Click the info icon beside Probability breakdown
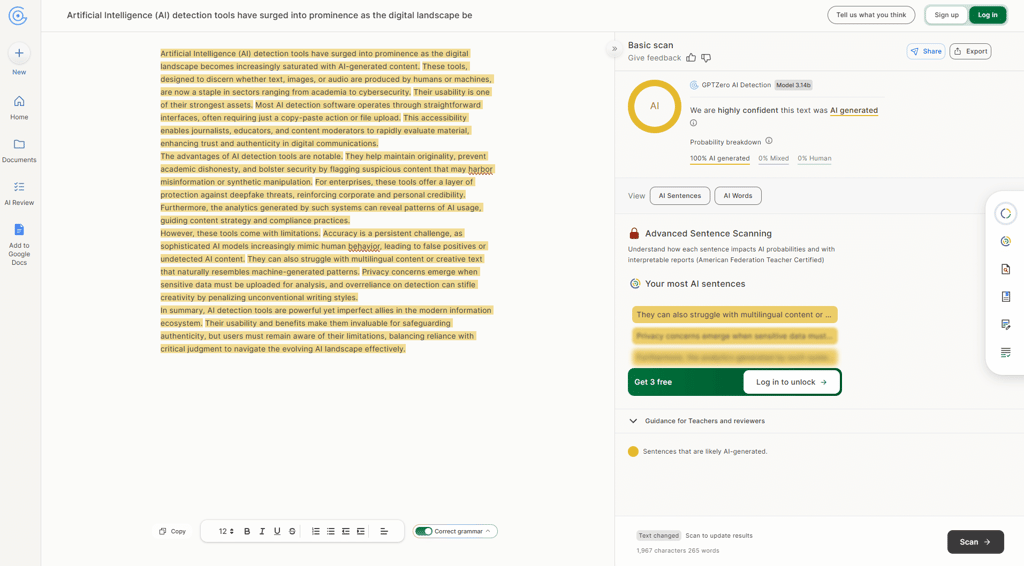Viewport: 1024px width, 566px height. 769,141
